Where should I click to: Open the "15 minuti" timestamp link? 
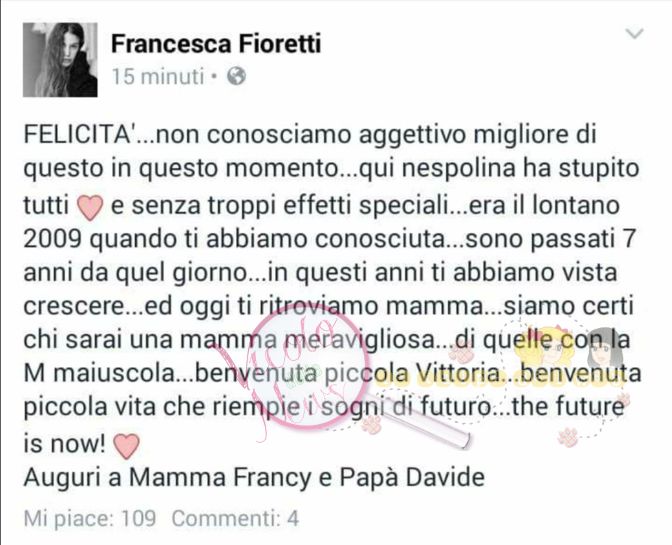click(158, 76)
